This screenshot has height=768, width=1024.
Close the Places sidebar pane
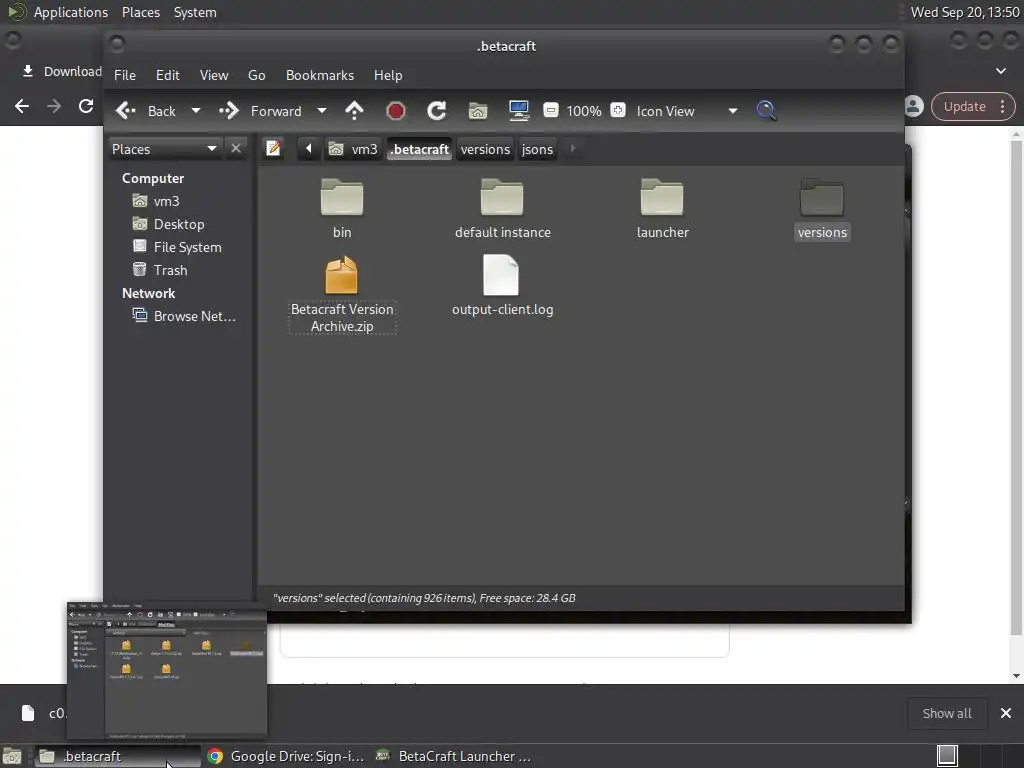click(x=236, y=149)
